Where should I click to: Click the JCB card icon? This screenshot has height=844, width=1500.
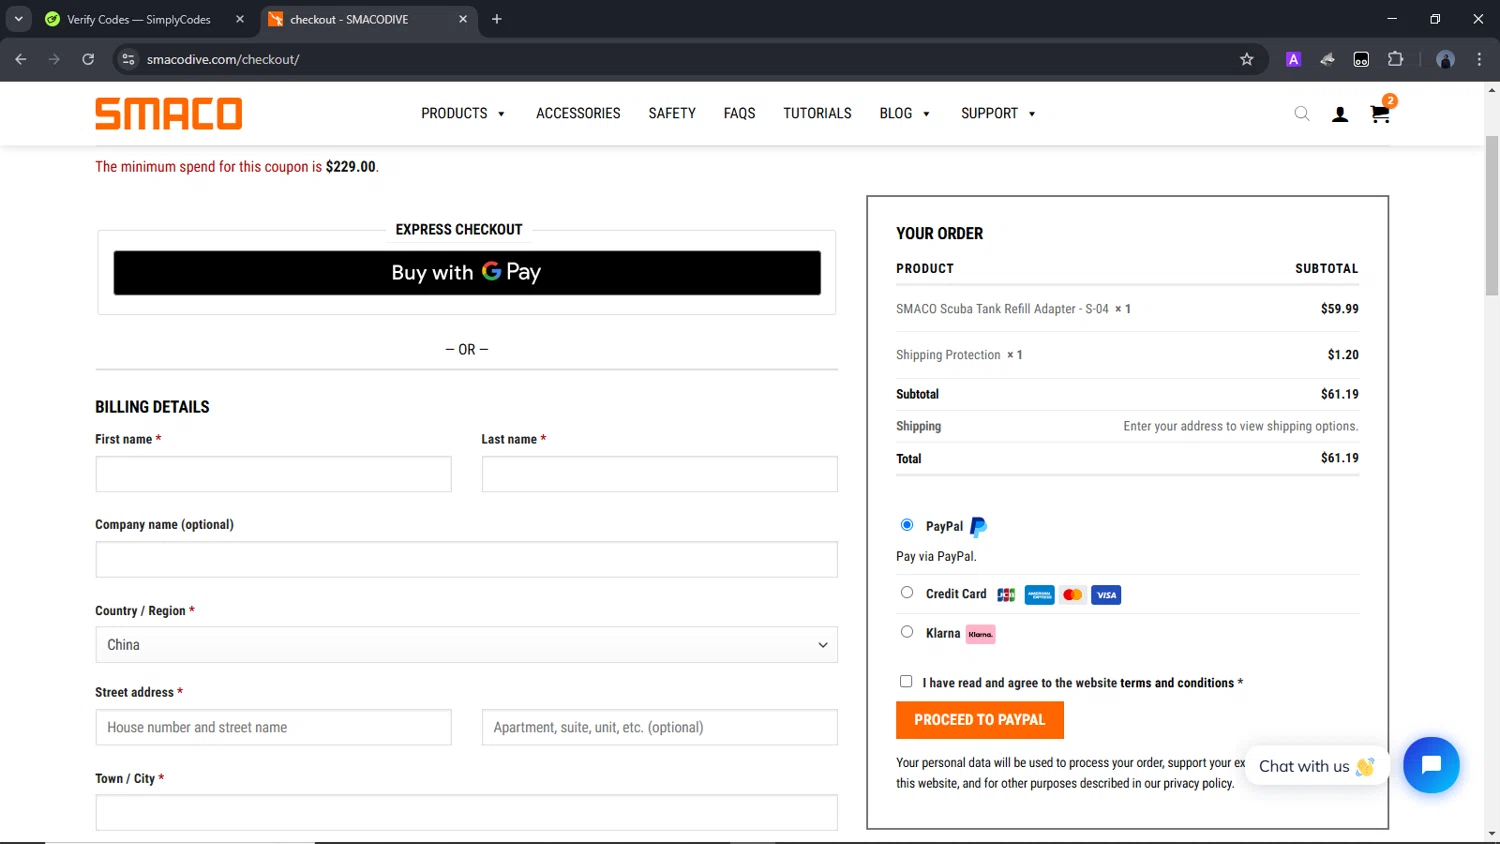click(1006, 595)
